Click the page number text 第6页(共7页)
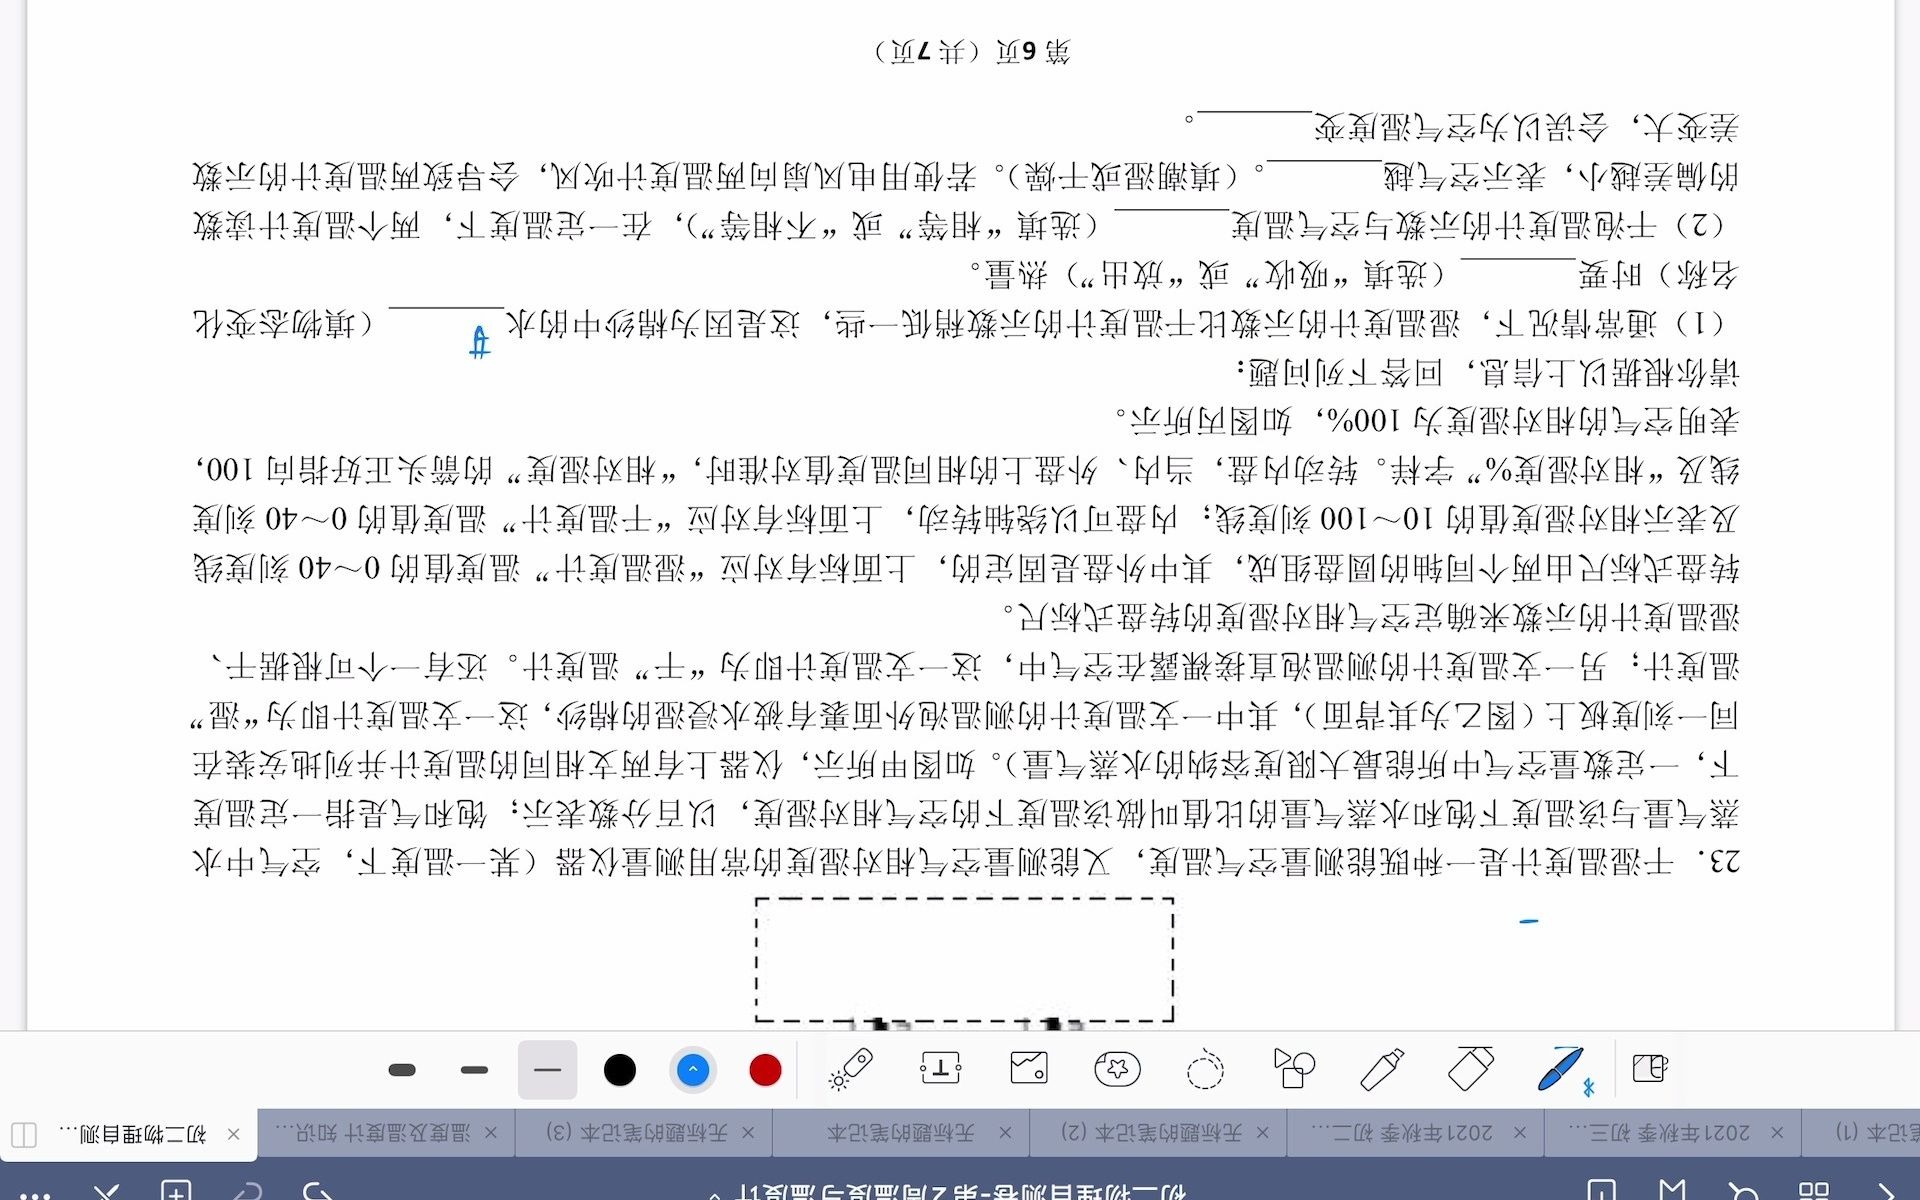 coord(973,51)
